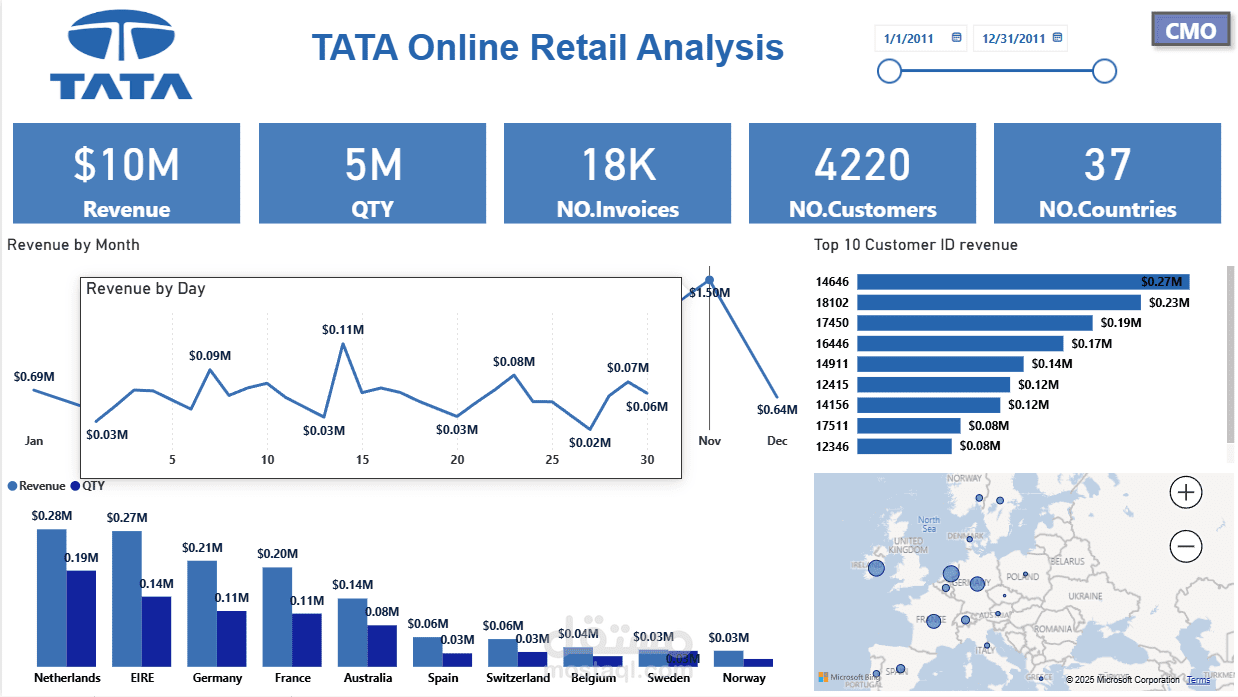Click the Spain revenue bar

[x=427, y=652]
